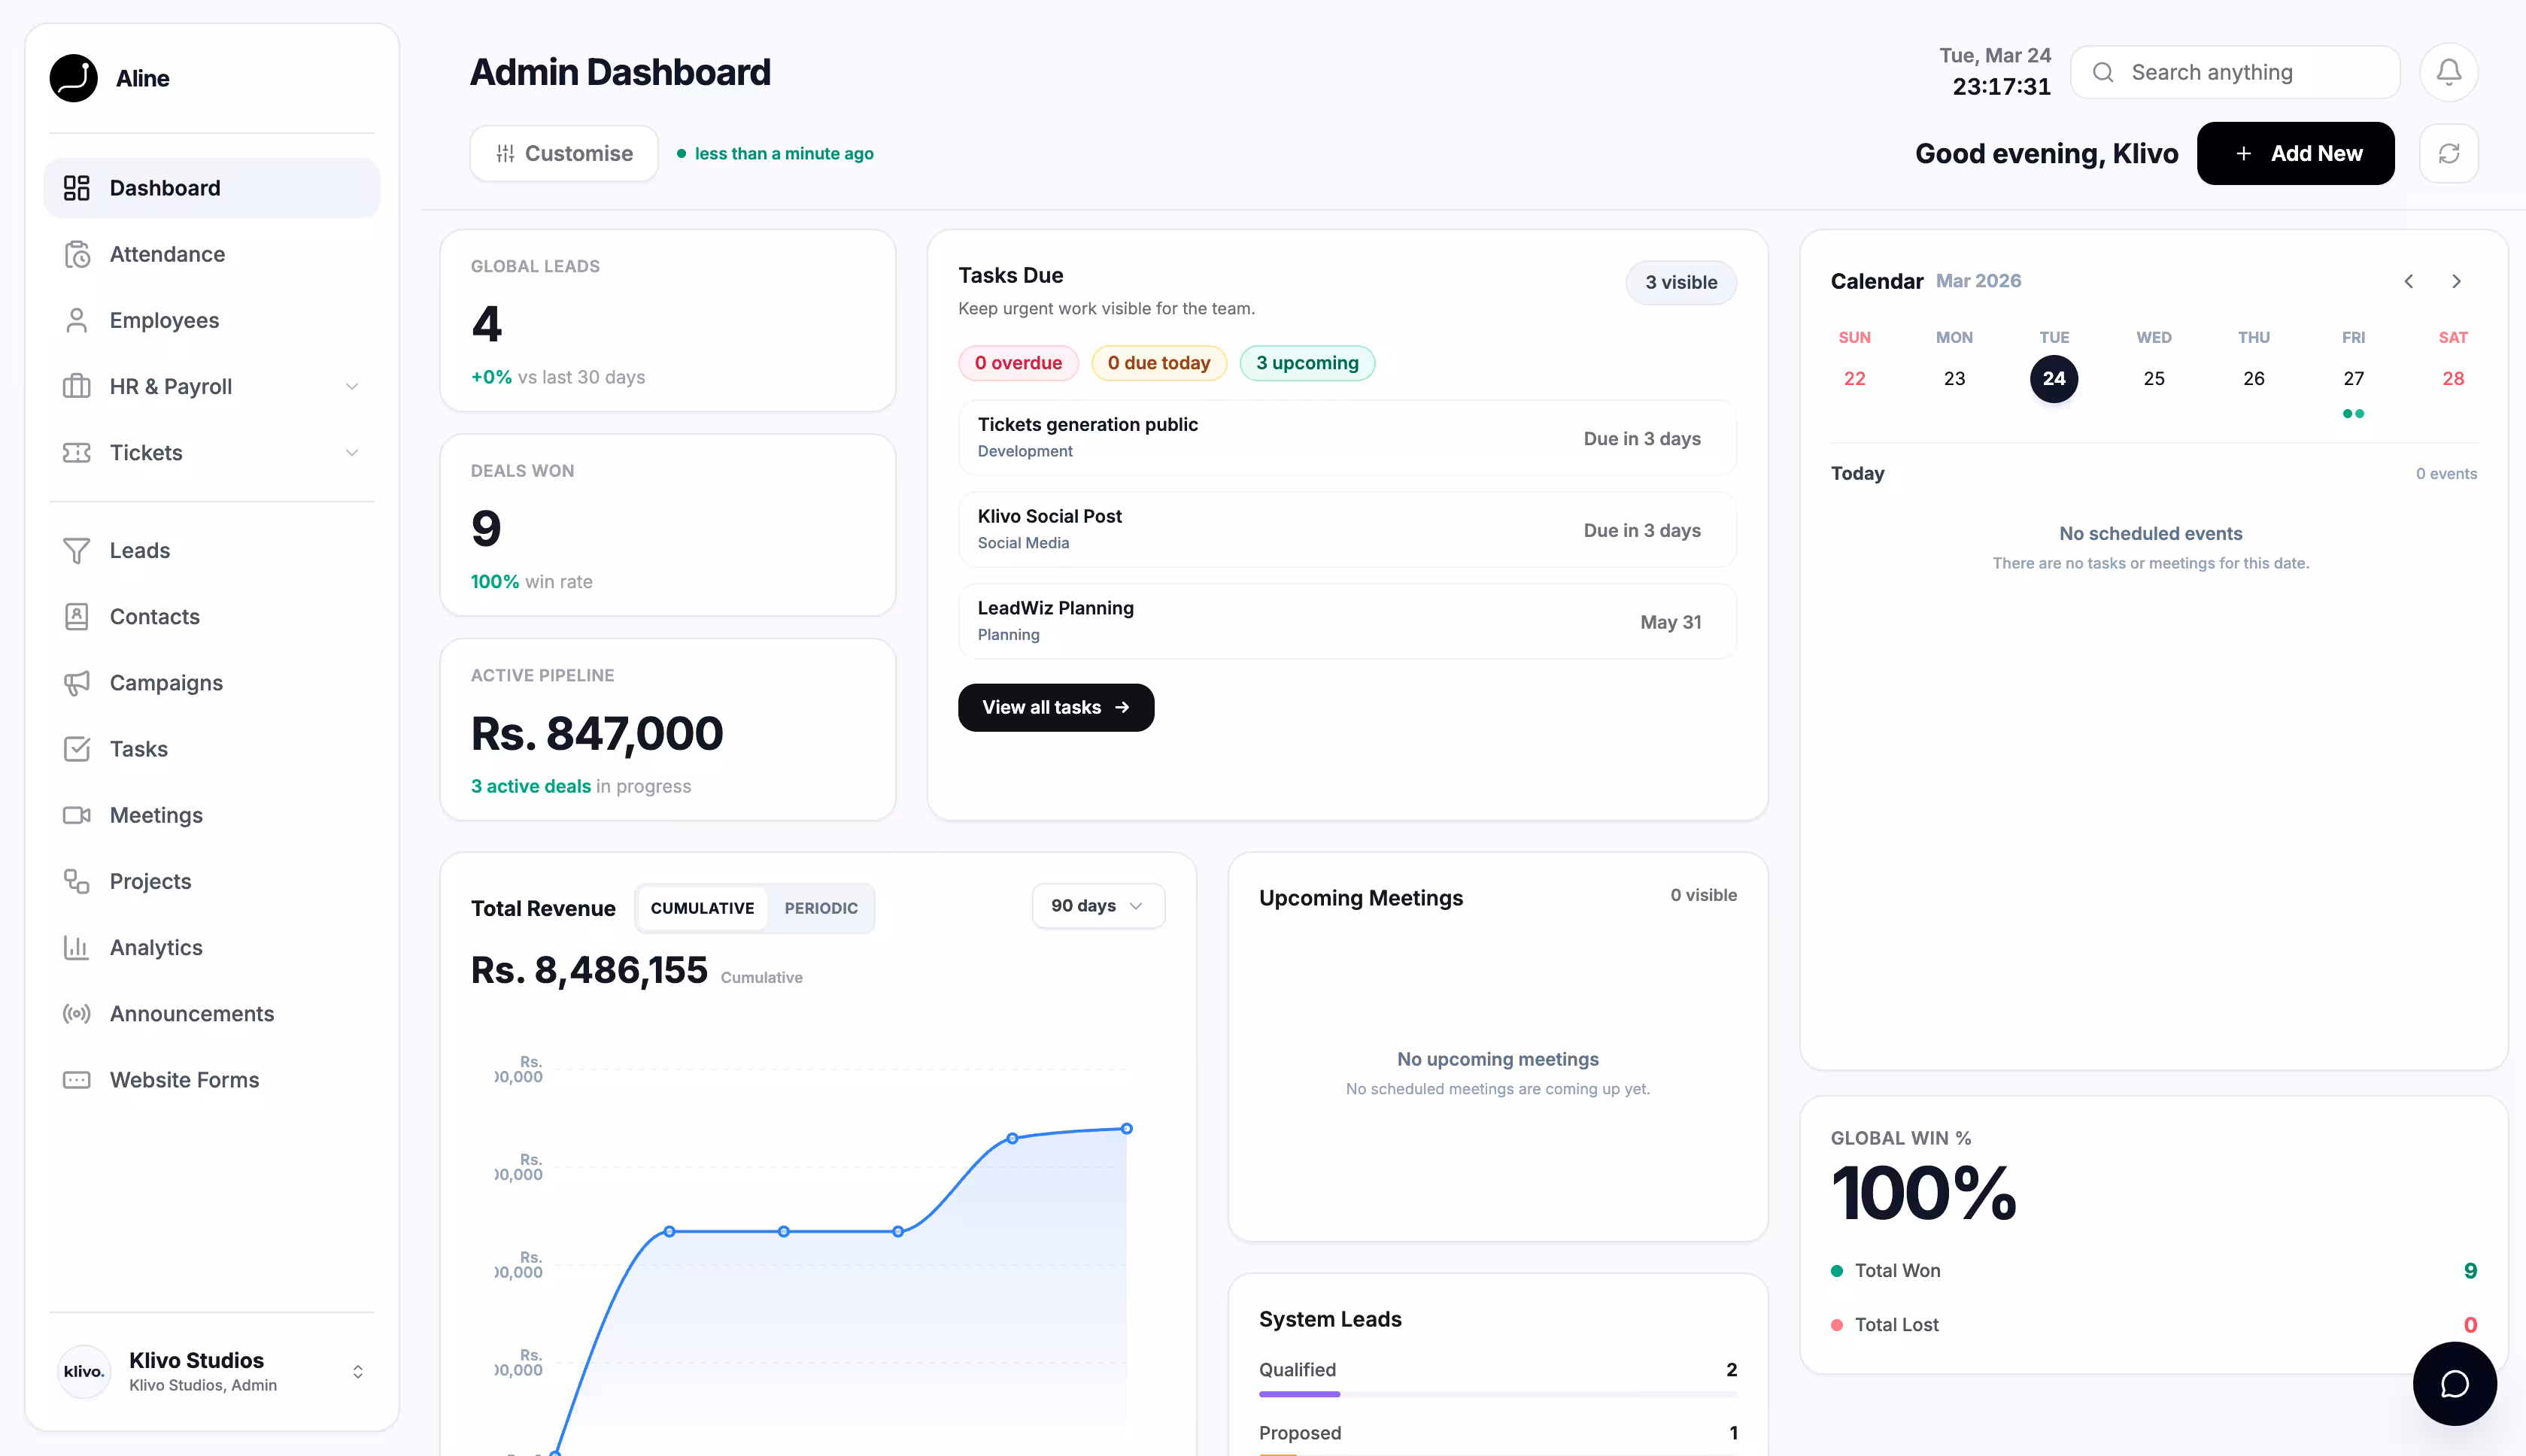
Task: Expand the Tickets submenu chevron
Action: pos(351,453)
